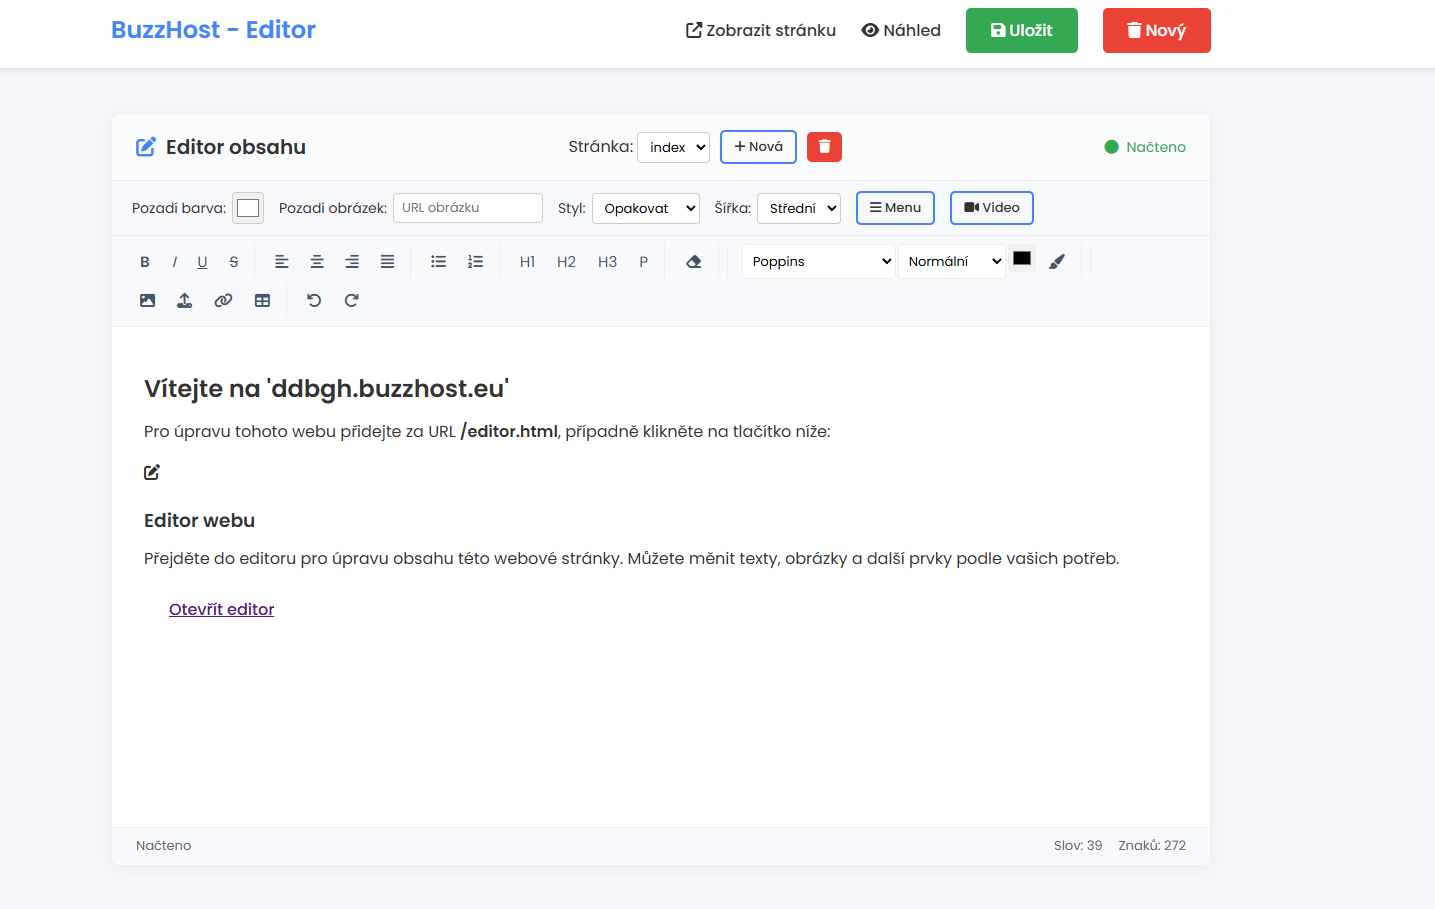The image size is (1435, 909).
Task: Justify text alignment
Action: pos(387,262)
